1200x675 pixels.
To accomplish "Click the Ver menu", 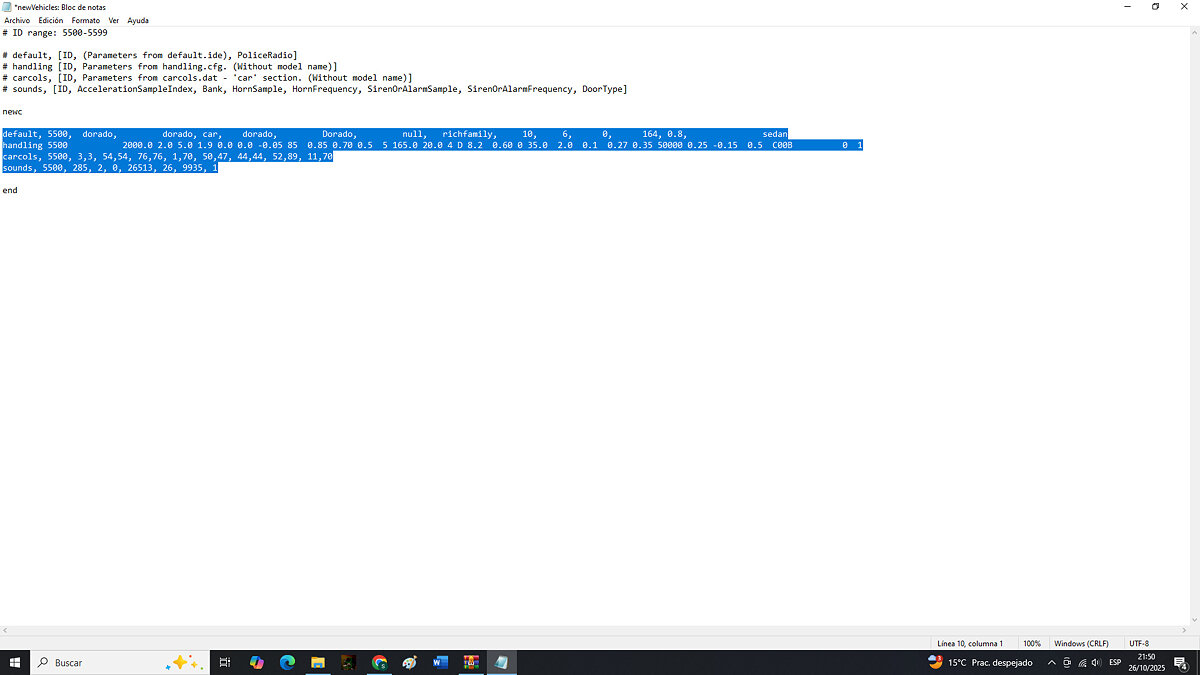I will tap(114, 20).
